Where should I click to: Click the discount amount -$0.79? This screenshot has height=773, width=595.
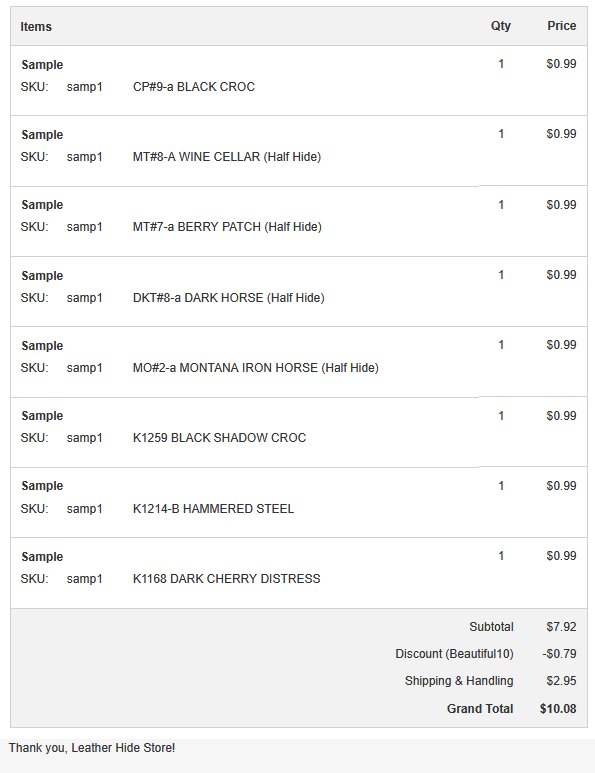[x=559, y=654]
